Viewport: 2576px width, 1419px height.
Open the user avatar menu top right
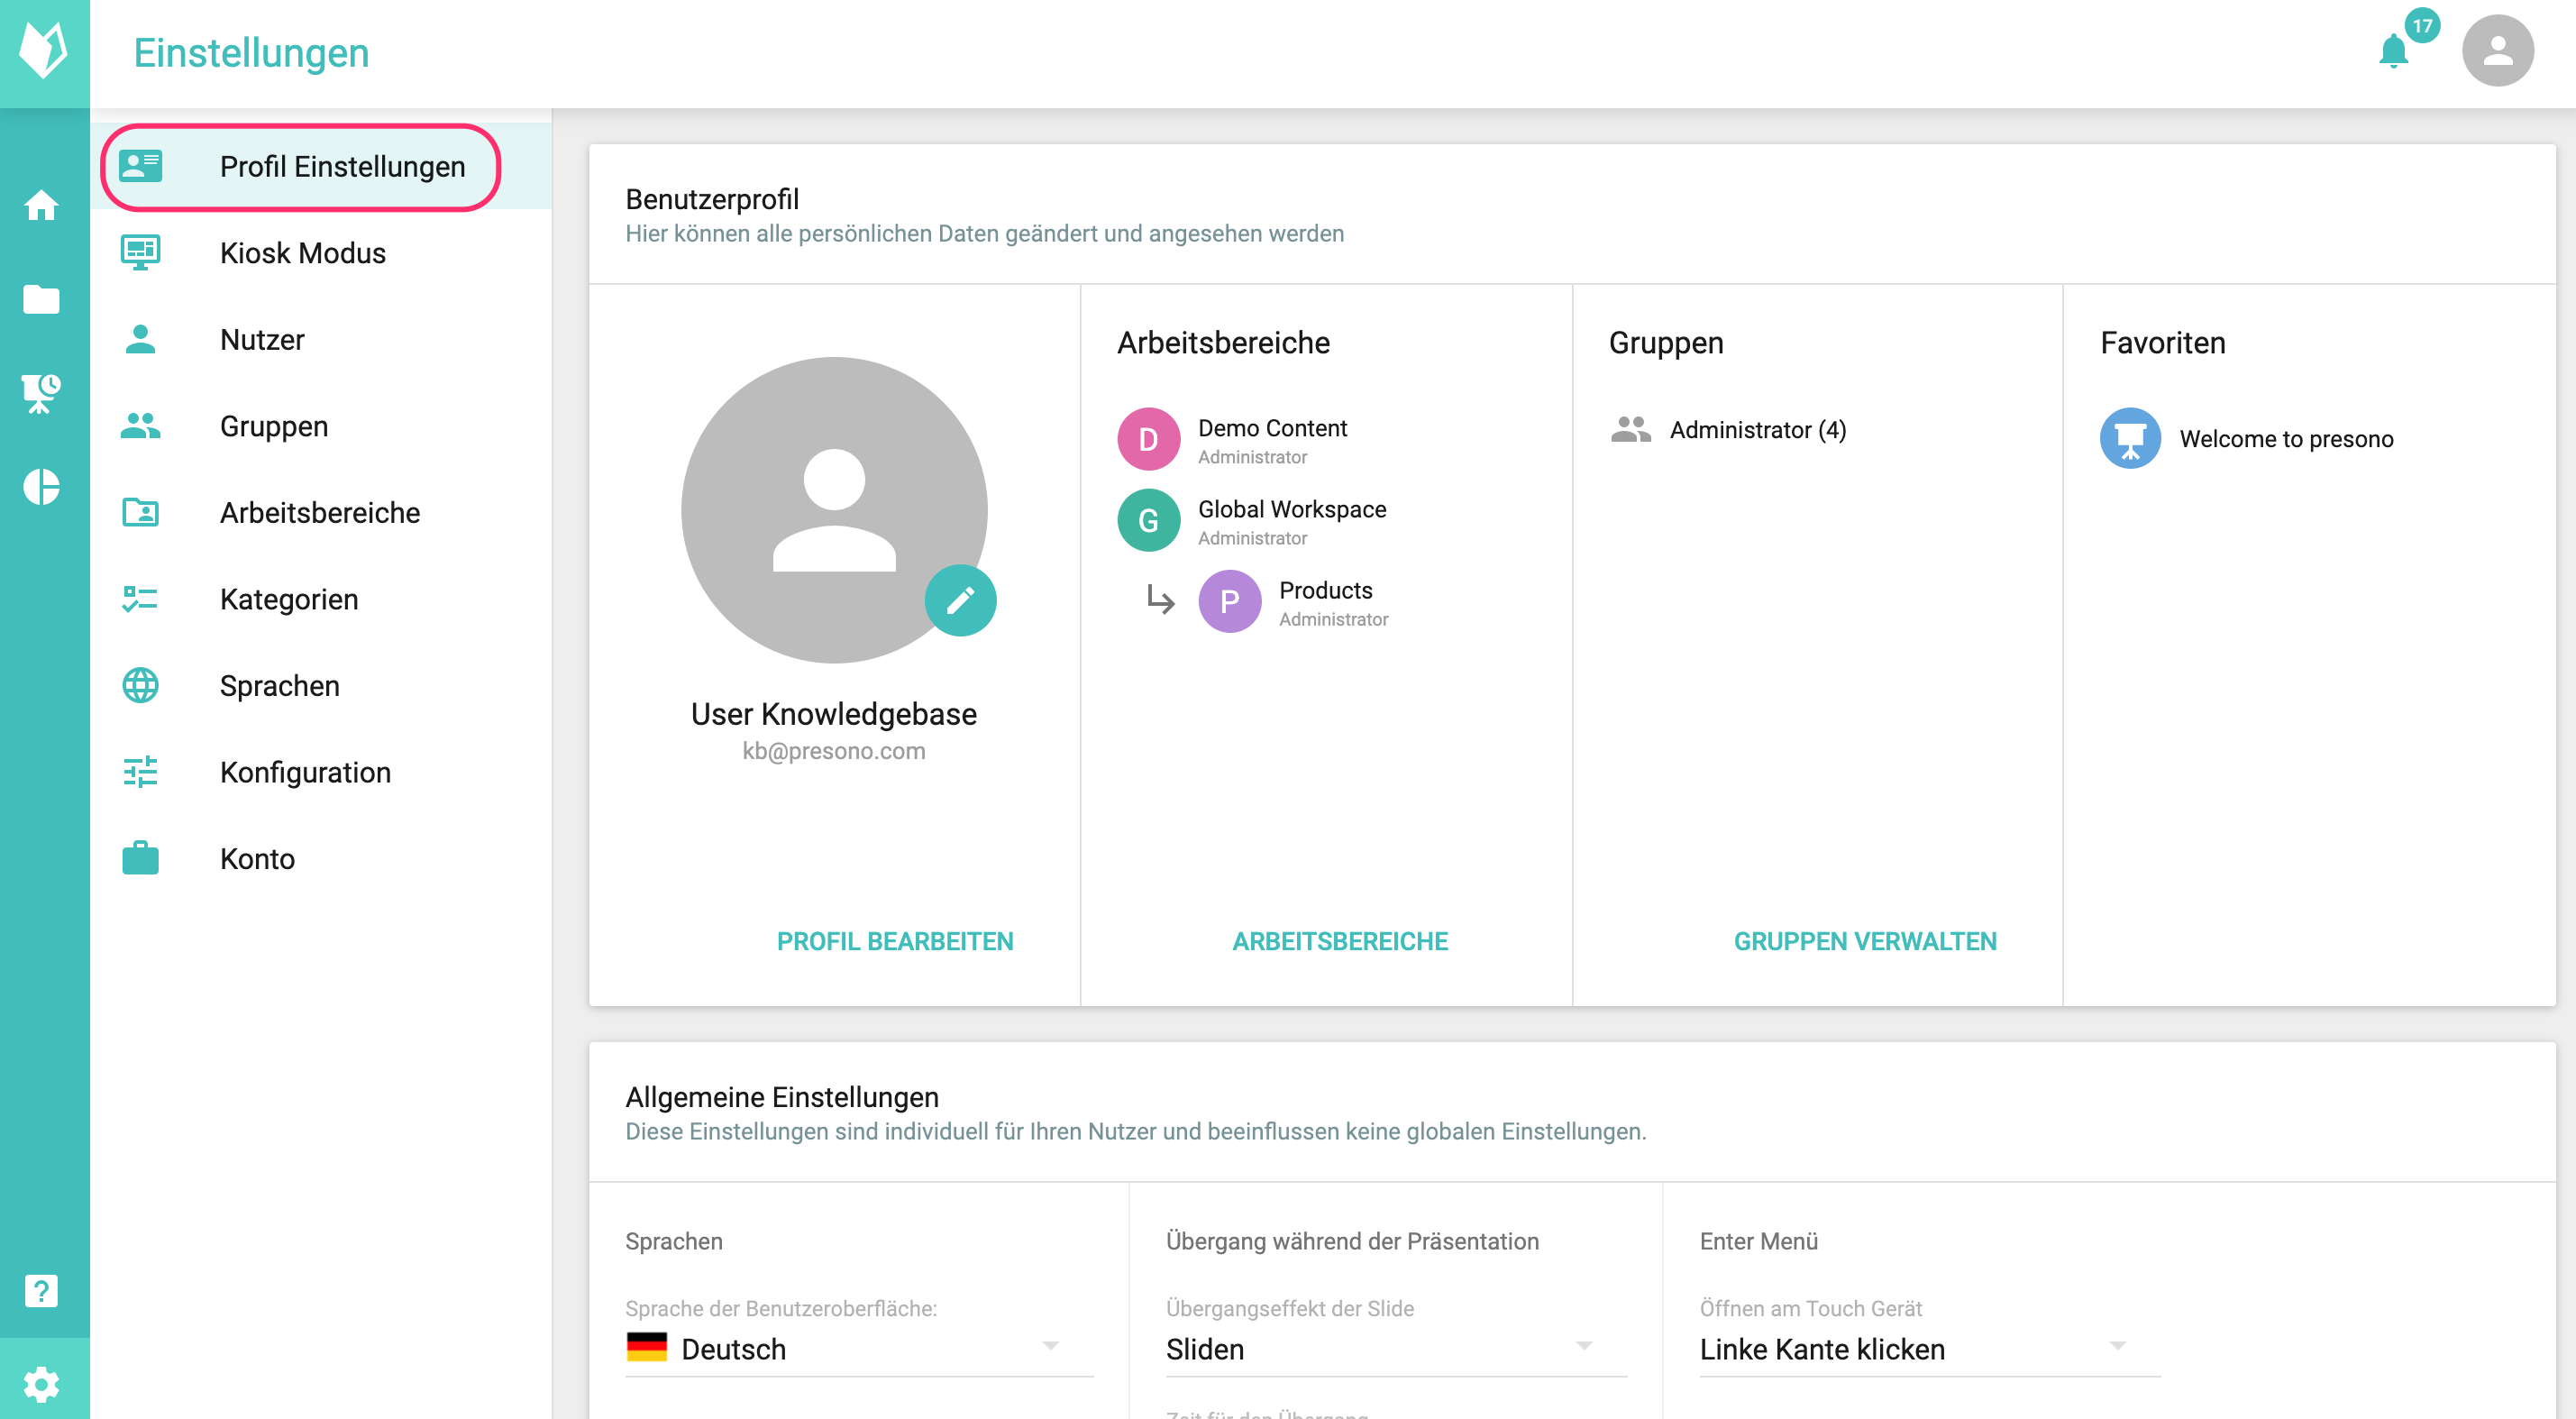[x=2497, y=50]
